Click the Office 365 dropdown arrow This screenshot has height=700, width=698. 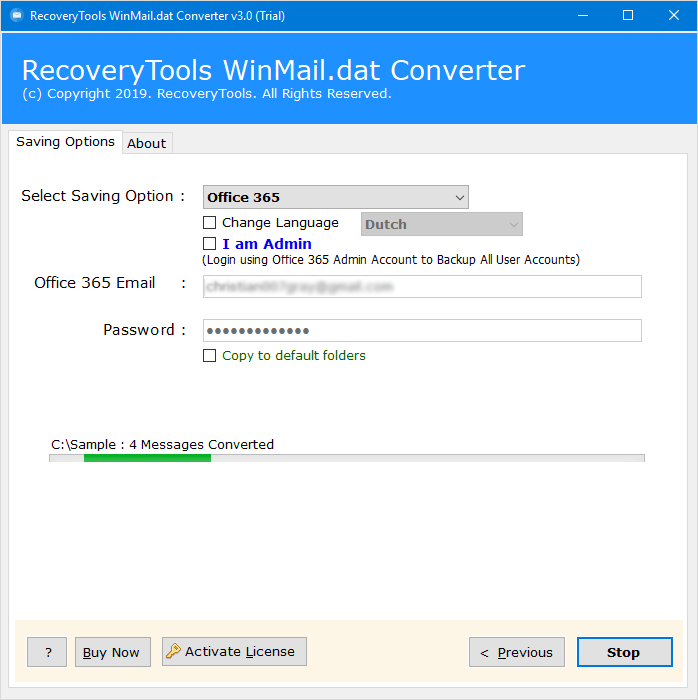pos(459,198)
